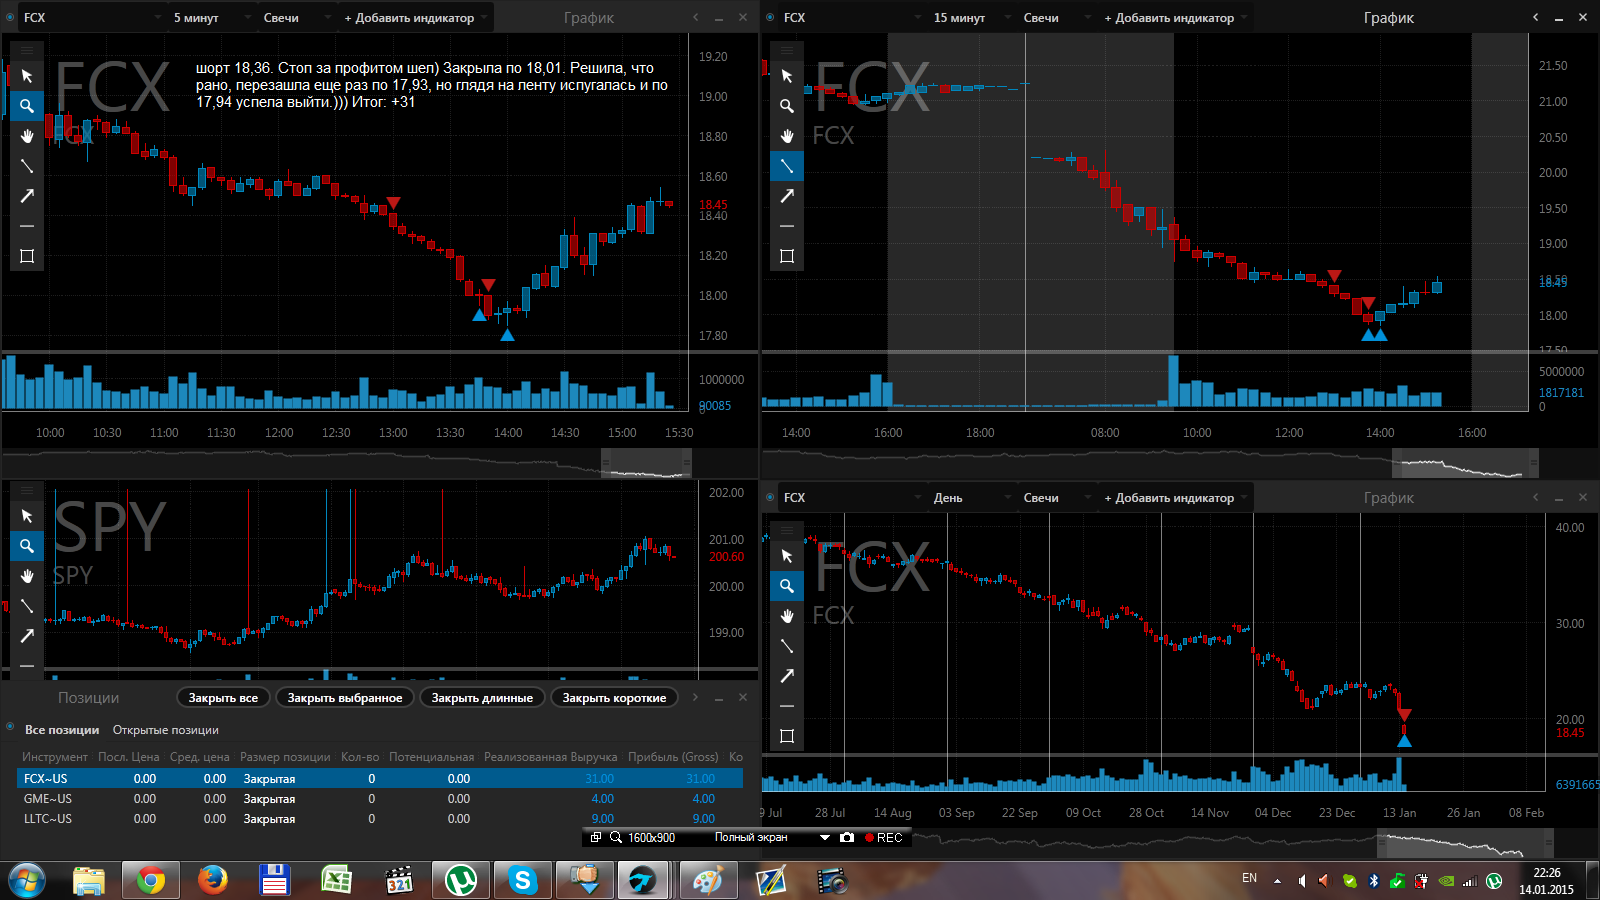Click the camera screenshot icon in recorder bar
This screenshot has height=900, width=1600.
point(847,838)
